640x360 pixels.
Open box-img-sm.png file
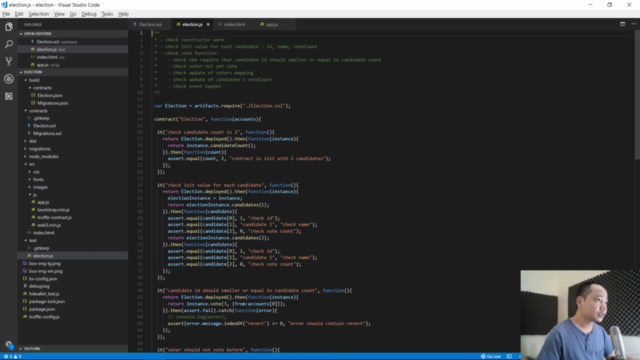click(73, 271)
